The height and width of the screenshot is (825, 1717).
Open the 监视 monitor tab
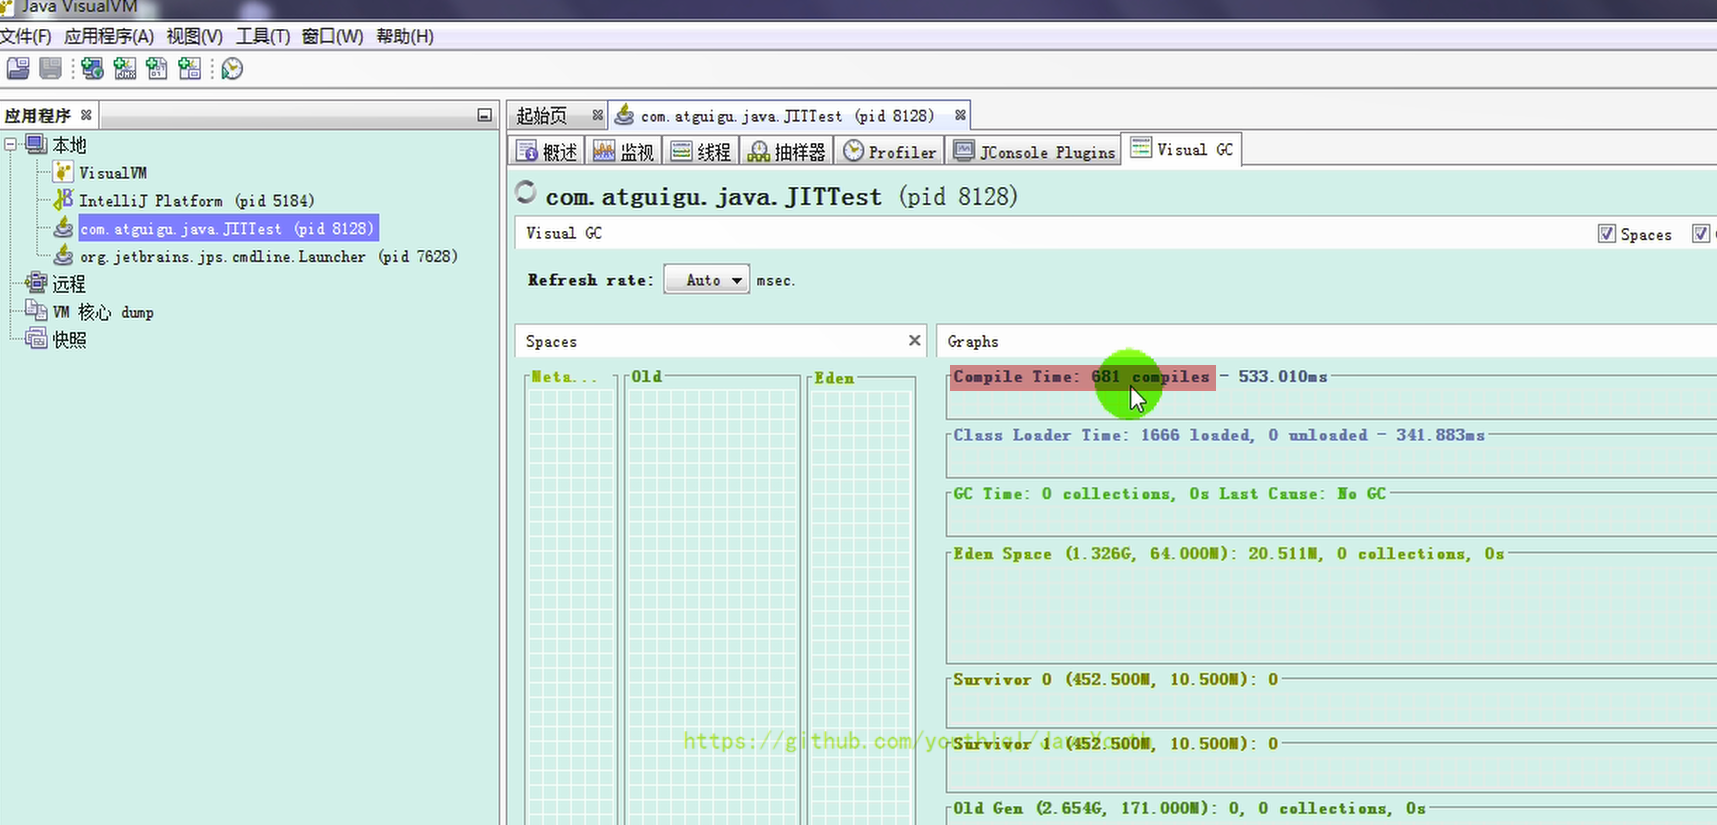click(624, 152)
